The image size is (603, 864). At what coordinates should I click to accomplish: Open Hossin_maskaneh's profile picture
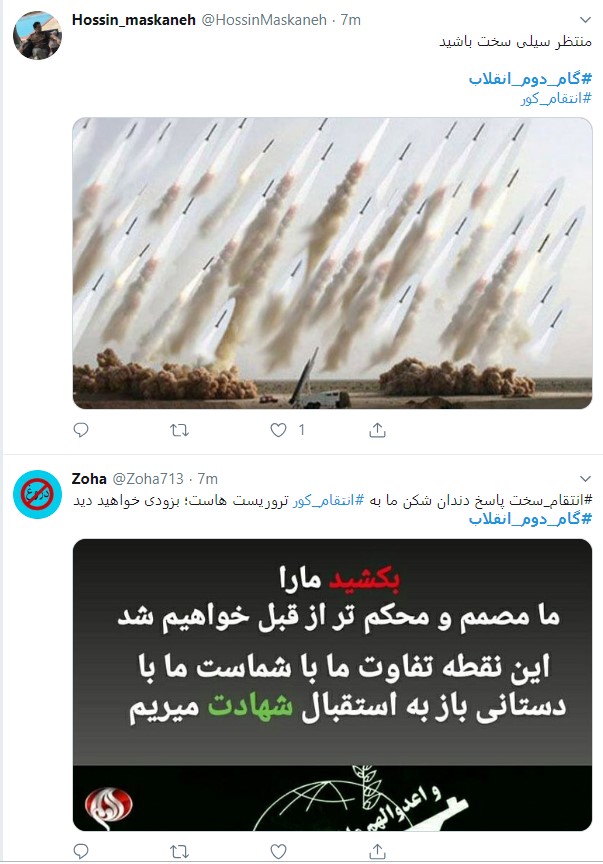(37, 35)
